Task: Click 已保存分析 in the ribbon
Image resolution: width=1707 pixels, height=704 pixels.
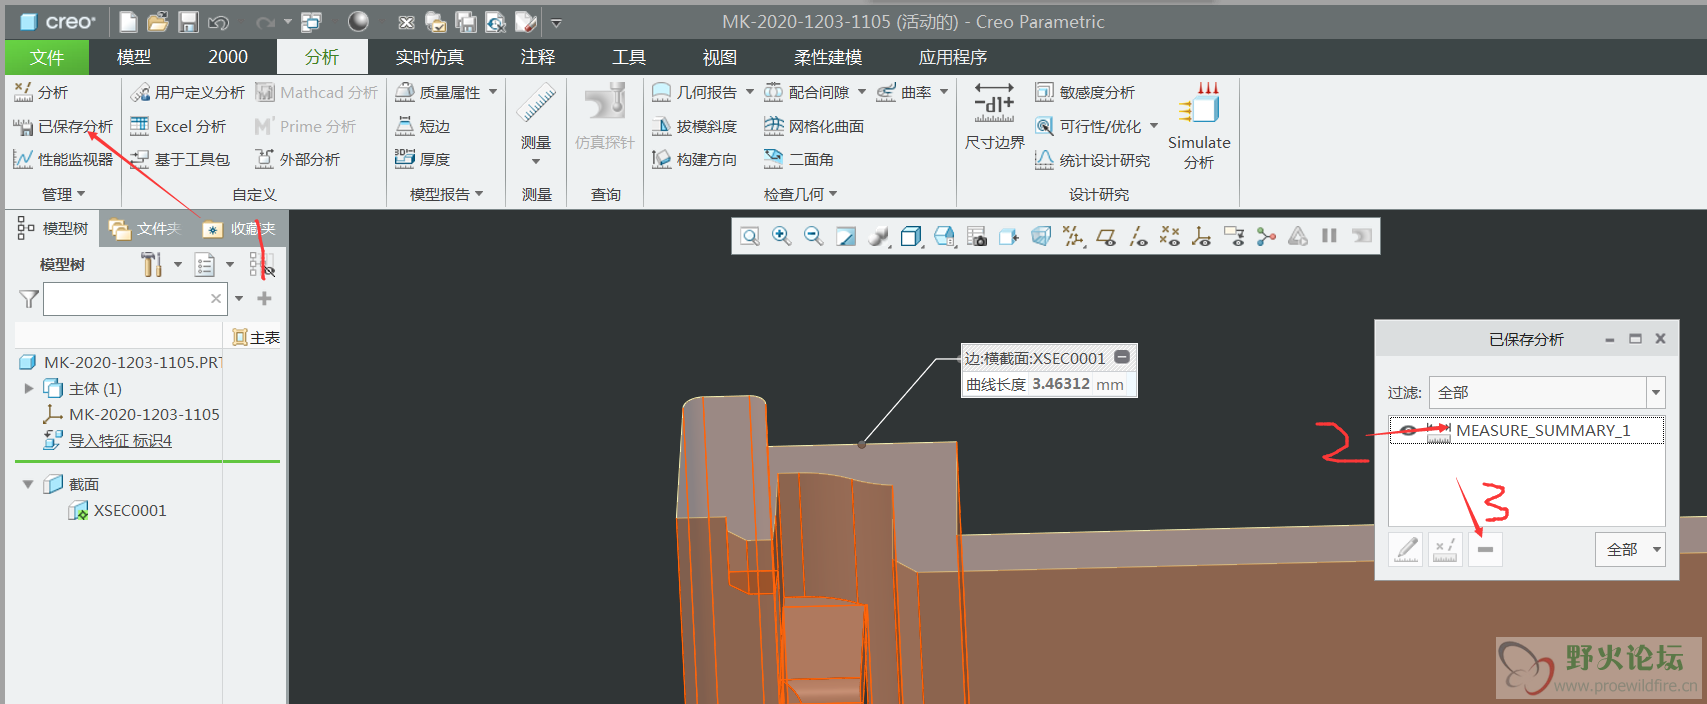Action: (63, 126)
